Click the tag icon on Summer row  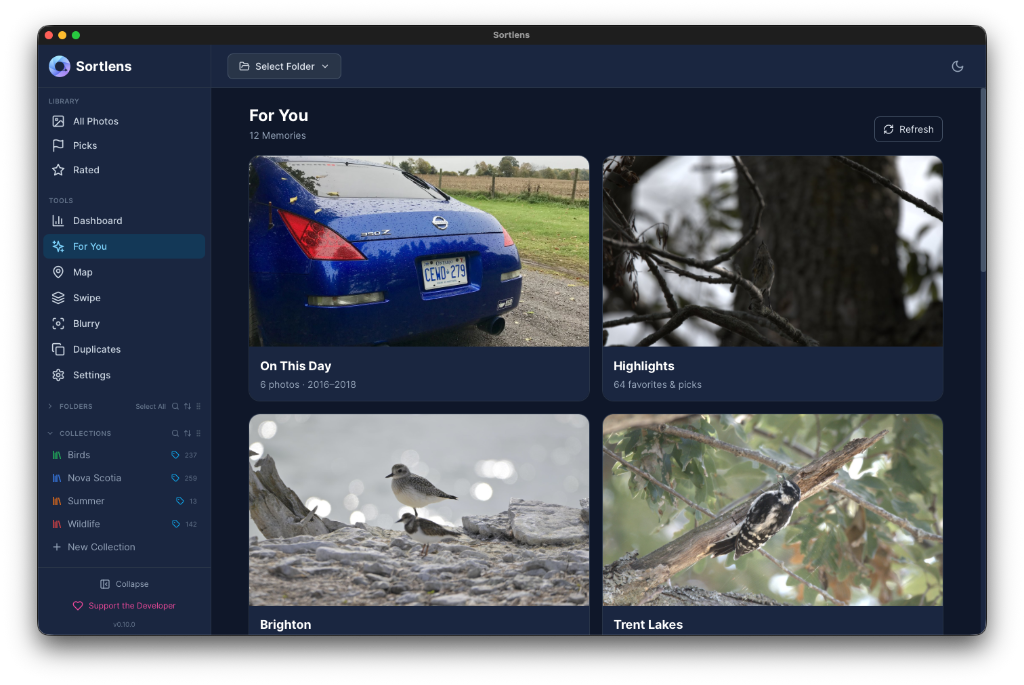180,501
